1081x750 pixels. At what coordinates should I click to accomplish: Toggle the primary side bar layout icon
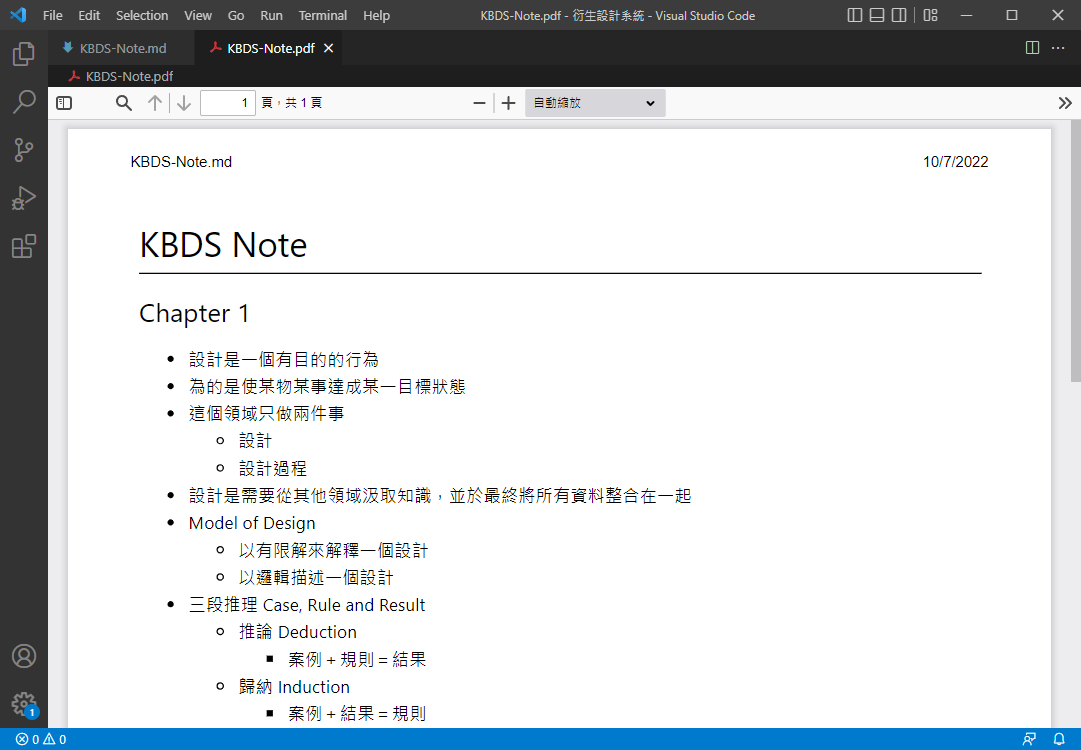855,15
